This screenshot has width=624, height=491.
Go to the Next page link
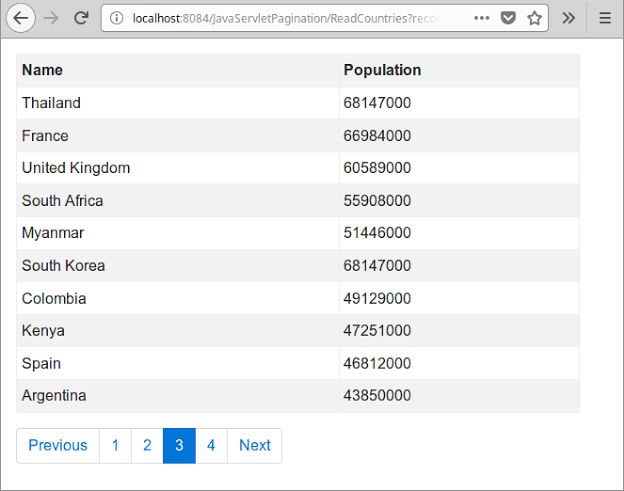[255, 446]
